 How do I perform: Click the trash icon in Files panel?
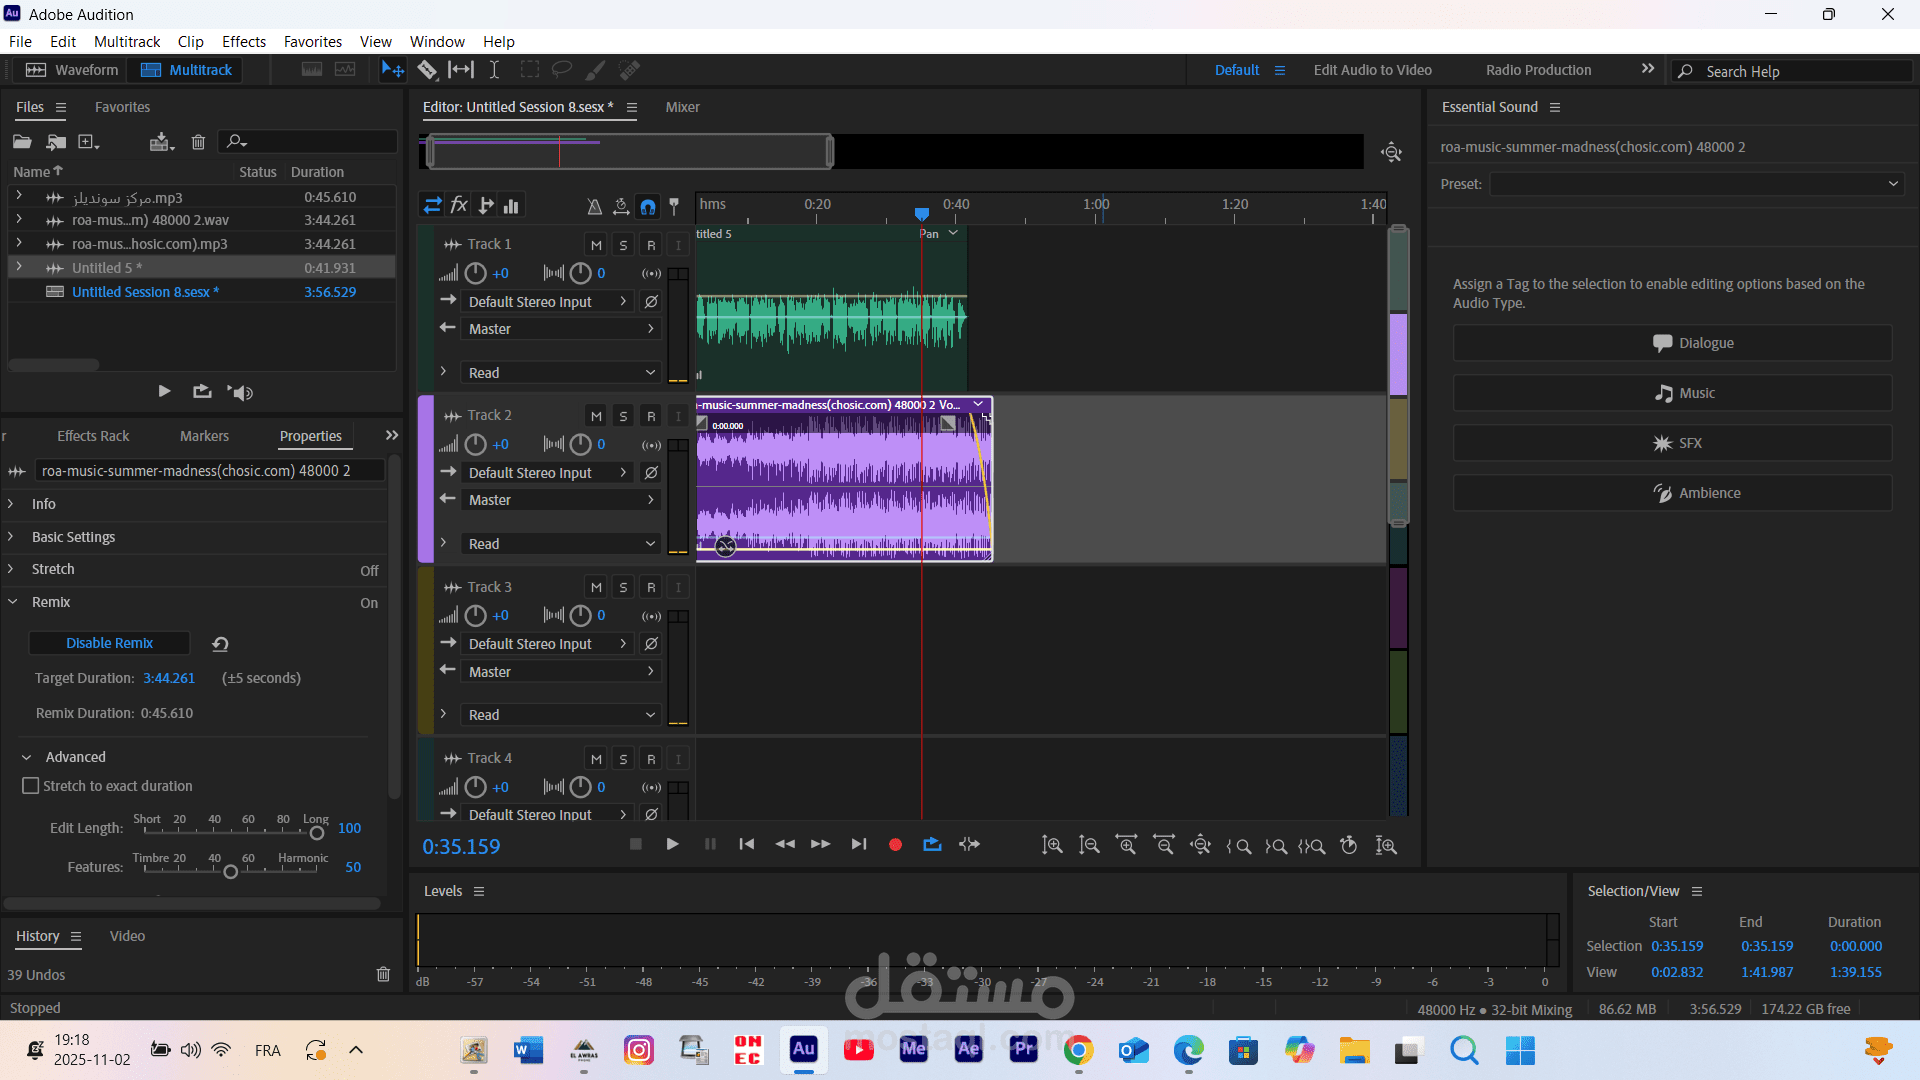point(198,142)
